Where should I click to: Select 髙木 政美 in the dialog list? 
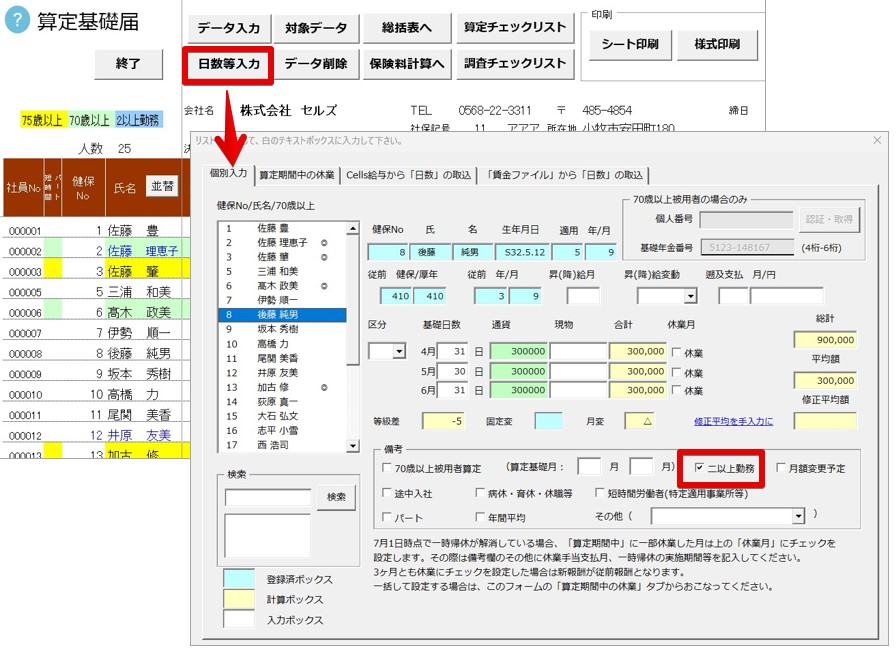pyautogui.click(x=282, y=286)
